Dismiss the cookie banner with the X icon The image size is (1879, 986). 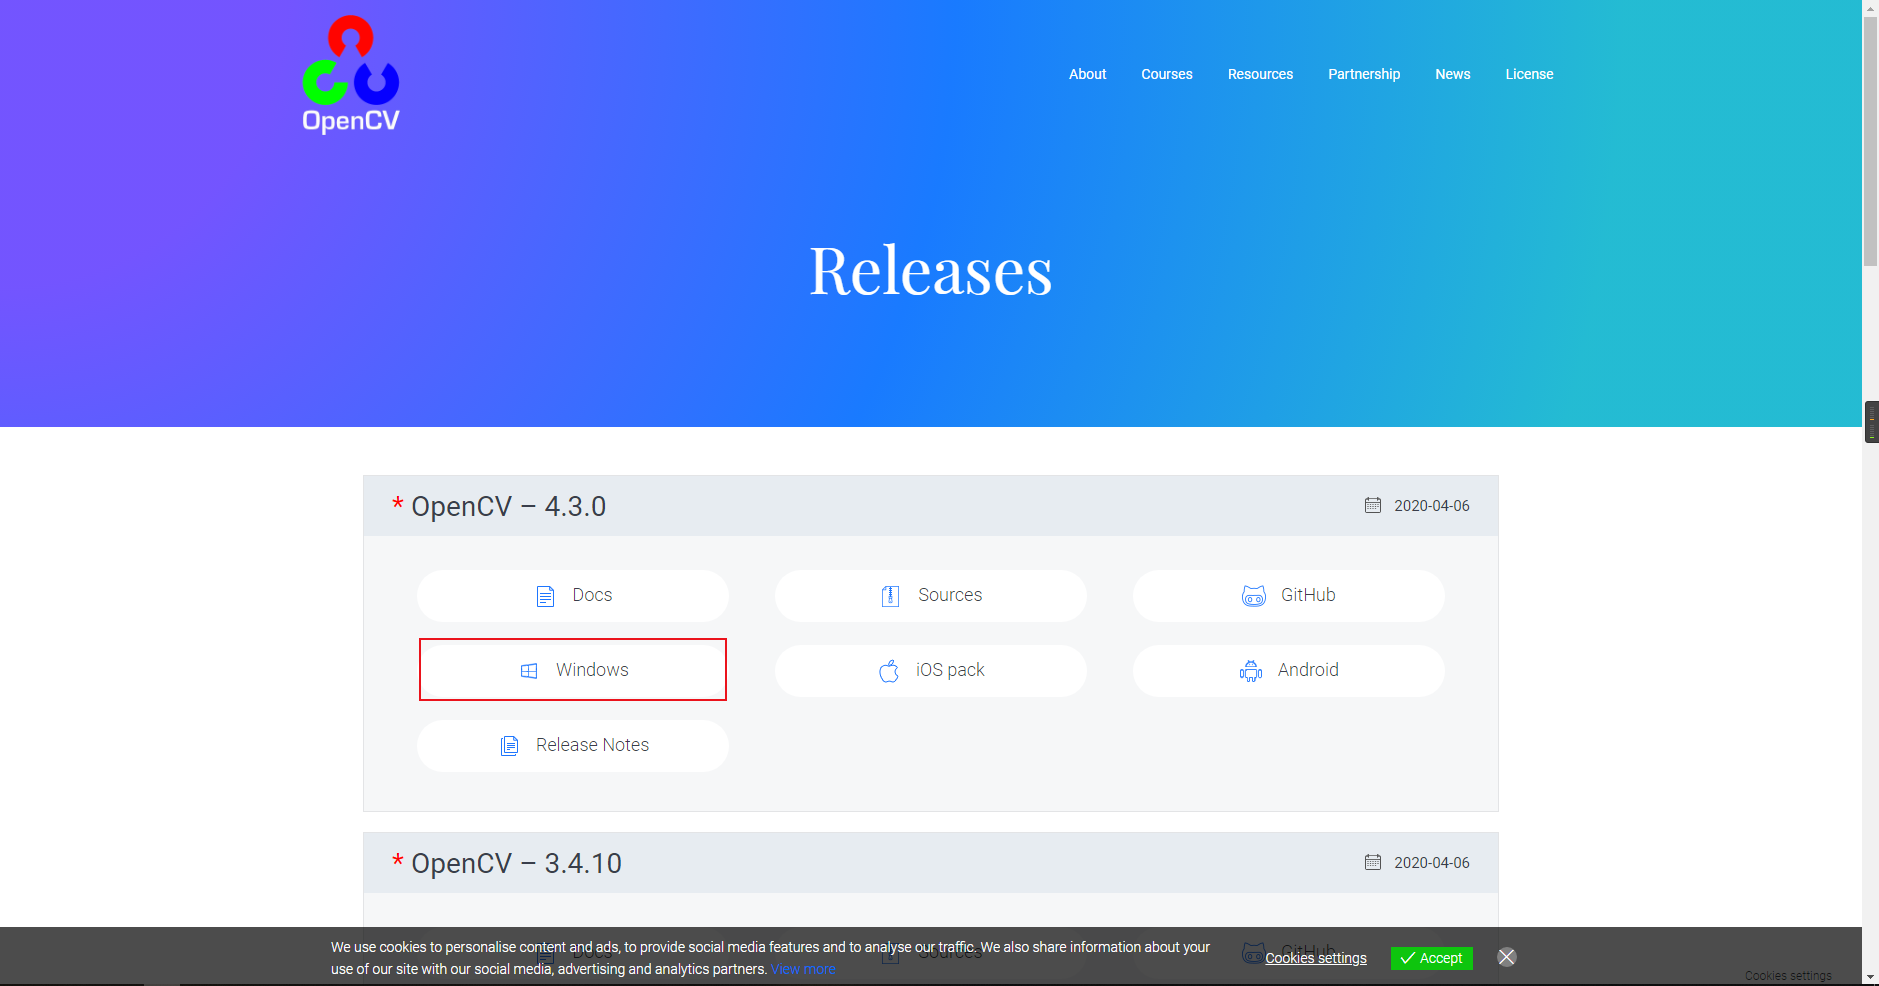(1507, 957)
